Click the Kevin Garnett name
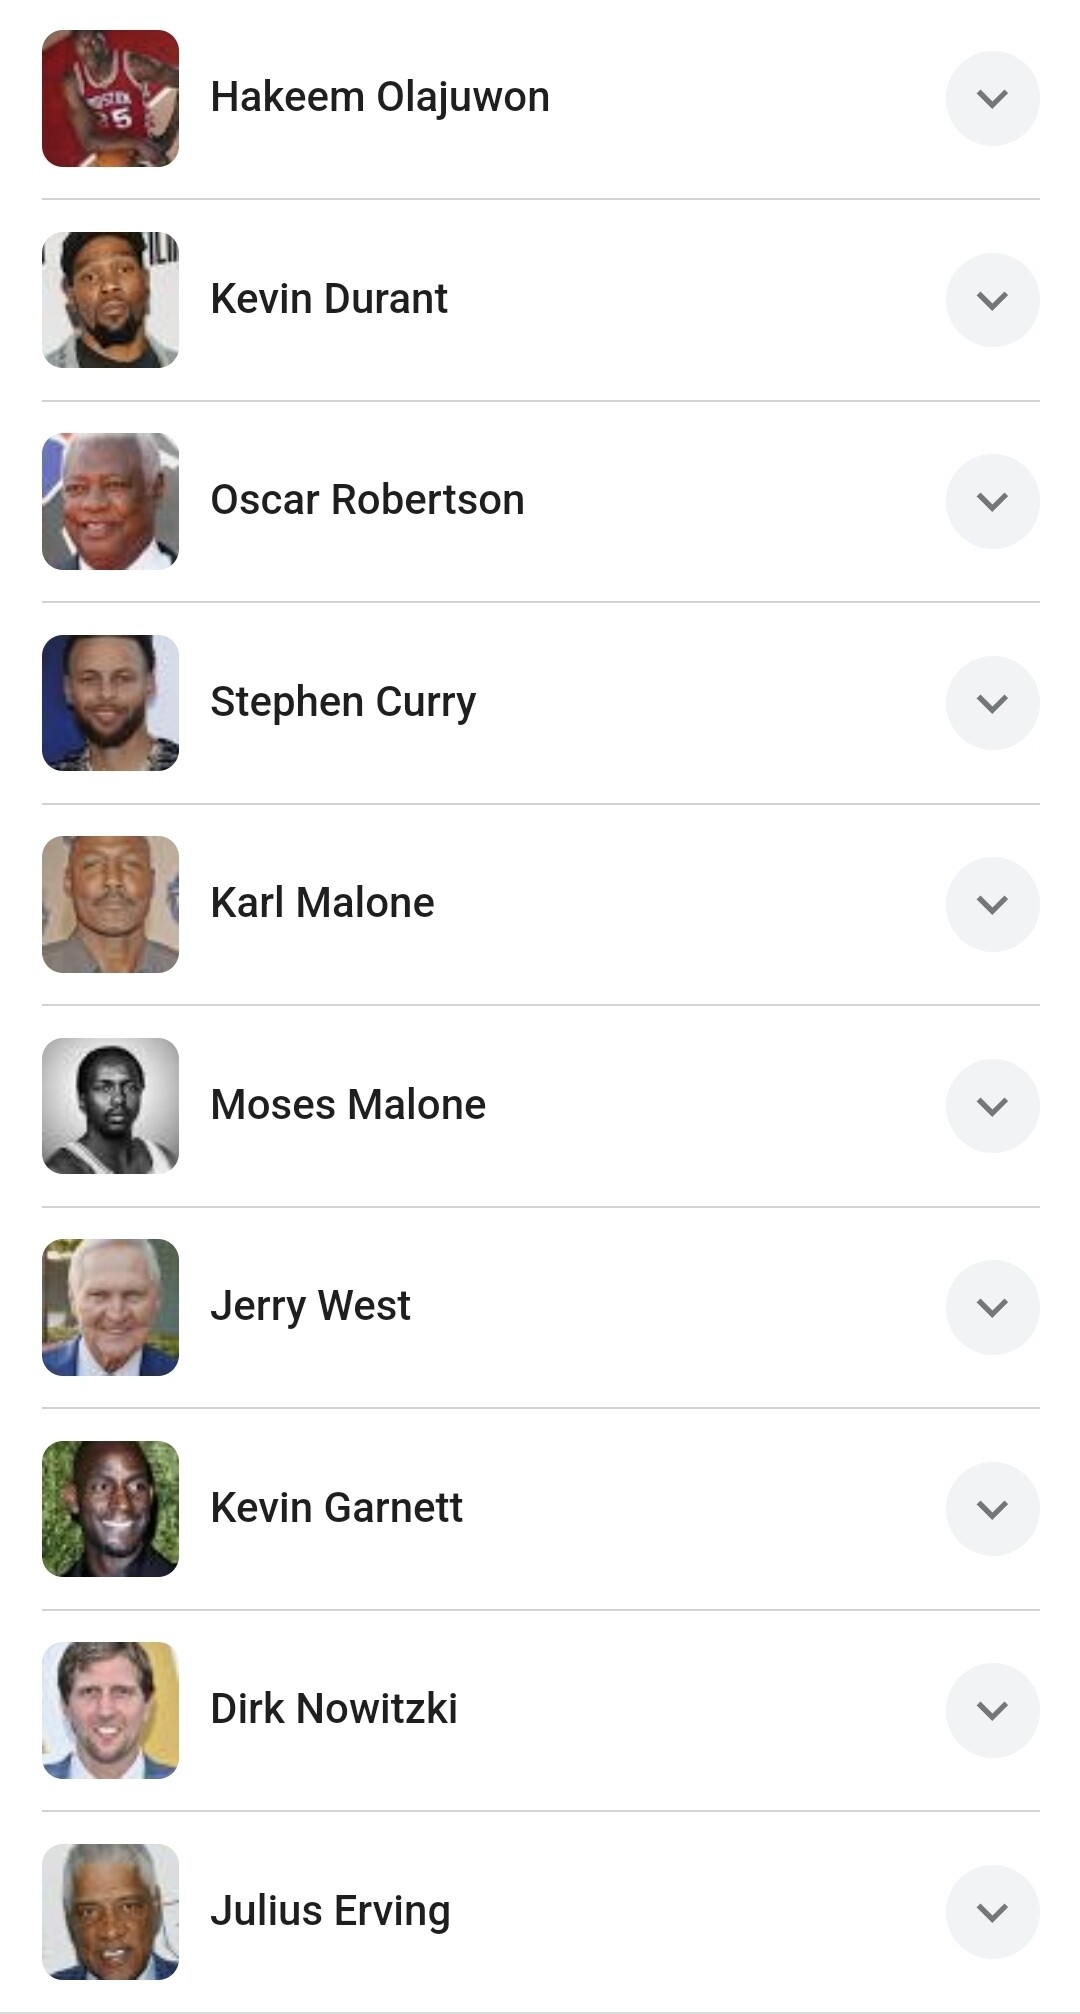 [336, 1508]
